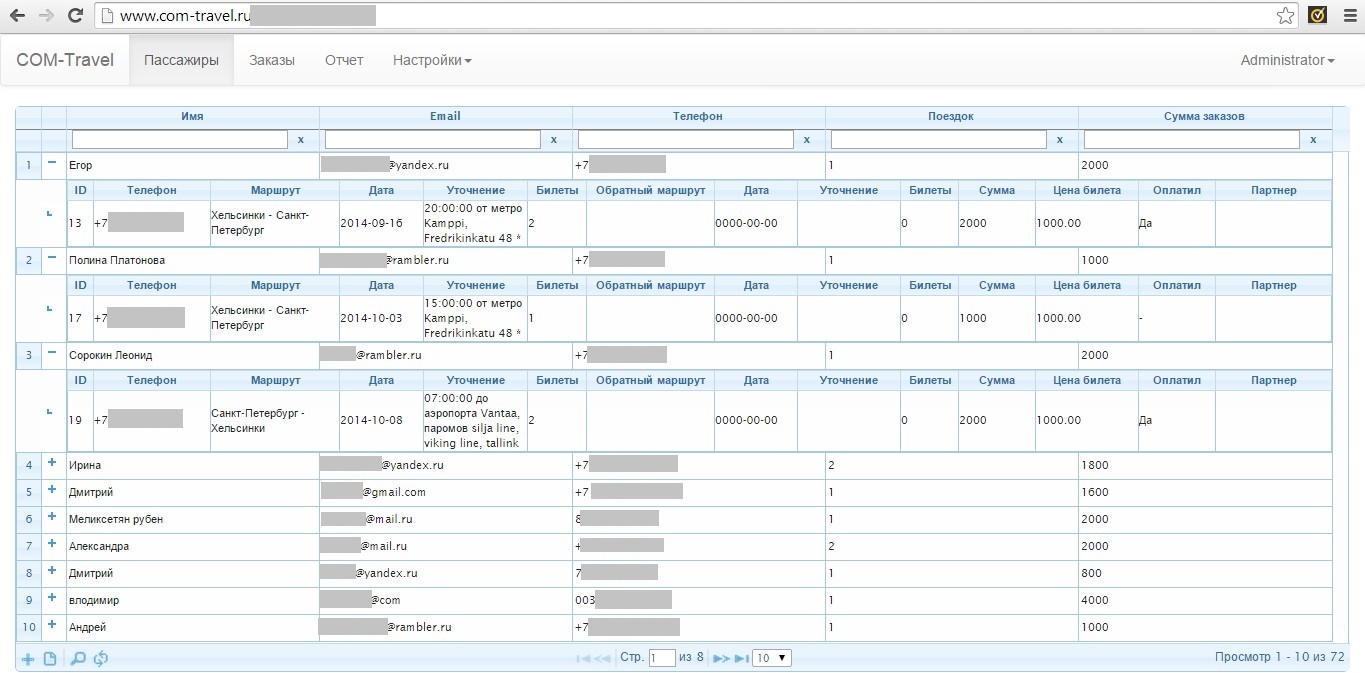1365x673 pixels.
Task: Click the browser forward arrow
Action: click(46, 15)
